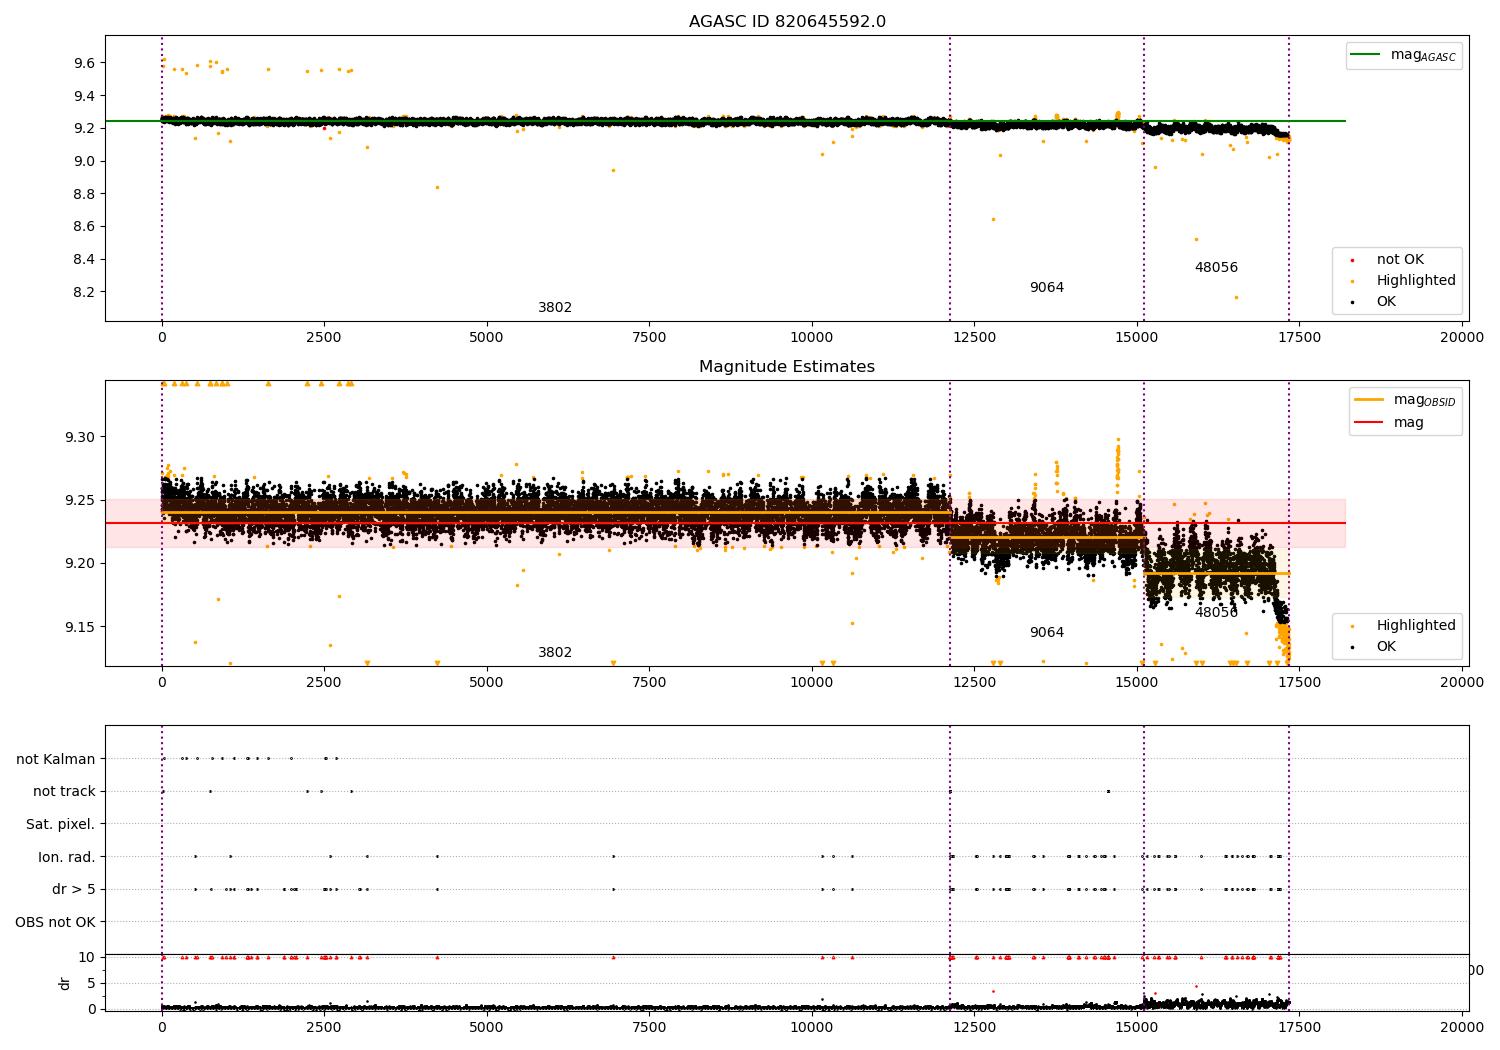Click red line sample beside "mag" legend entry

click(1368, 422)
